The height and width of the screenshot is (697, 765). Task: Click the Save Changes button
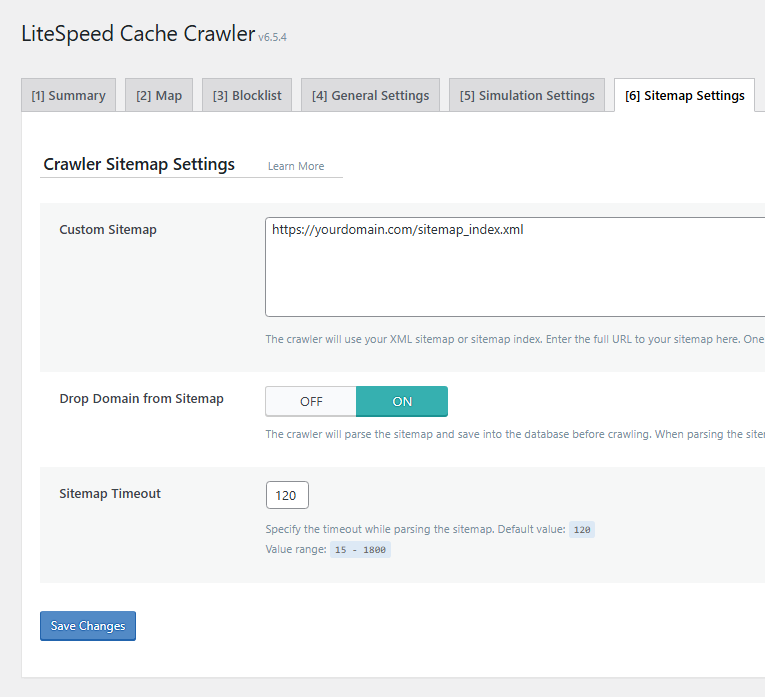click(x=88, y=626)
